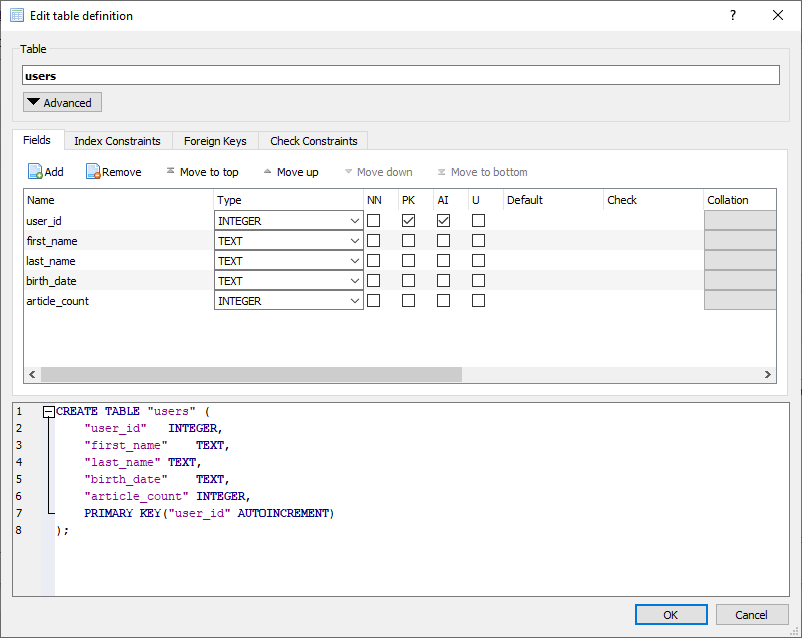This screenshot has width=802, height=638.
Task: Click the table name input field
Action: 400,75
